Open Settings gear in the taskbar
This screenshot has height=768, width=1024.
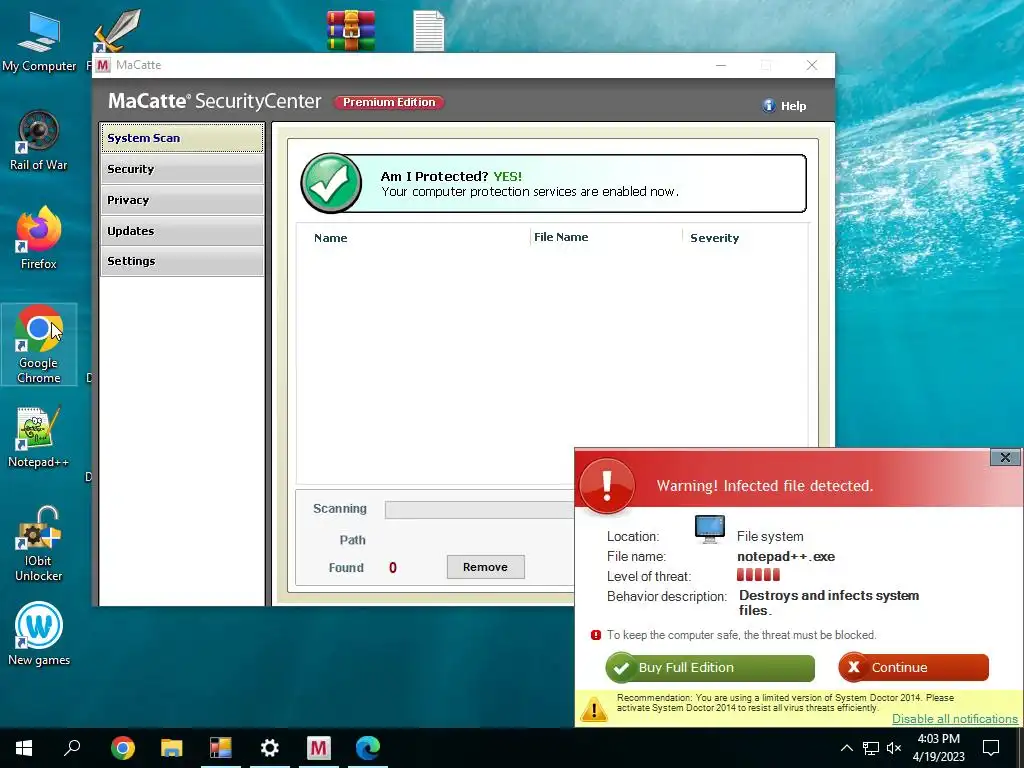(270, 748)
